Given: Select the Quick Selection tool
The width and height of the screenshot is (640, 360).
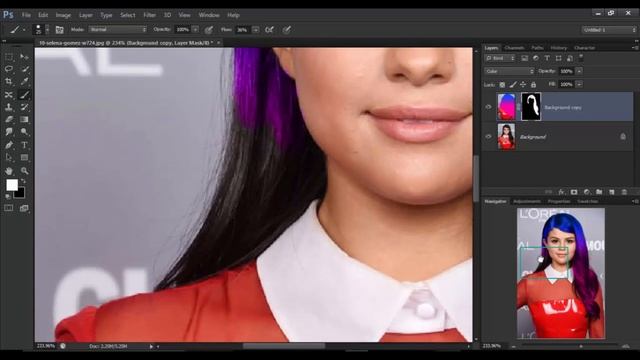Looking at the screenshot, I should pos(24,69).
